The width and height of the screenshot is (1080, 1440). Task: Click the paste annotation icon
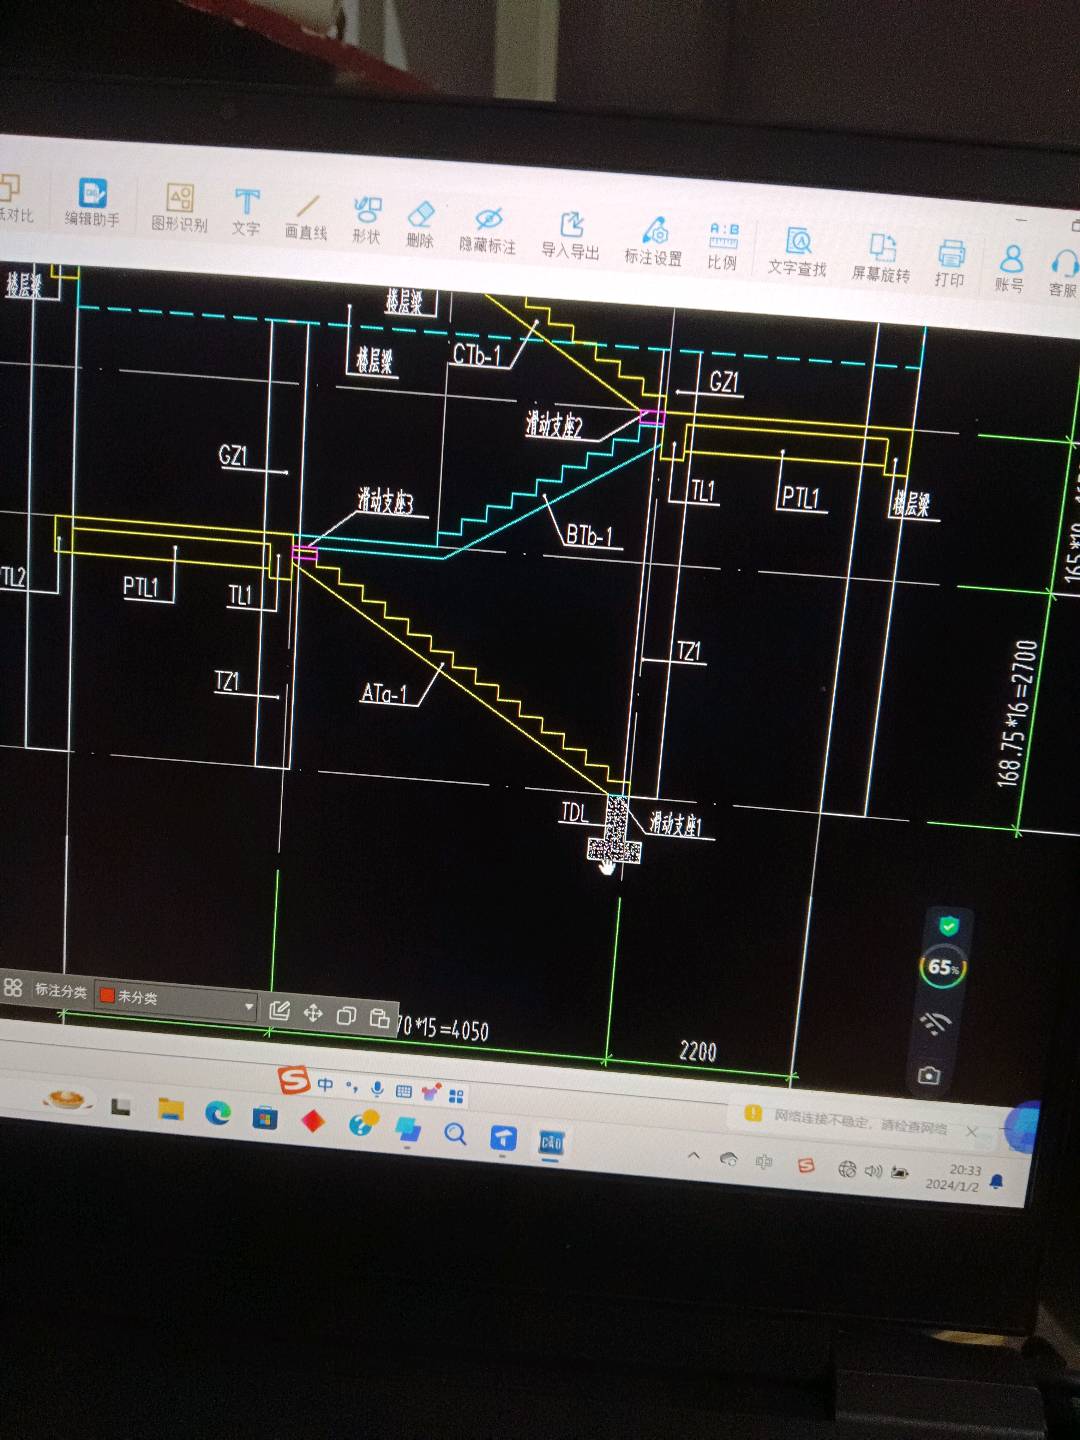point(379,1018)
